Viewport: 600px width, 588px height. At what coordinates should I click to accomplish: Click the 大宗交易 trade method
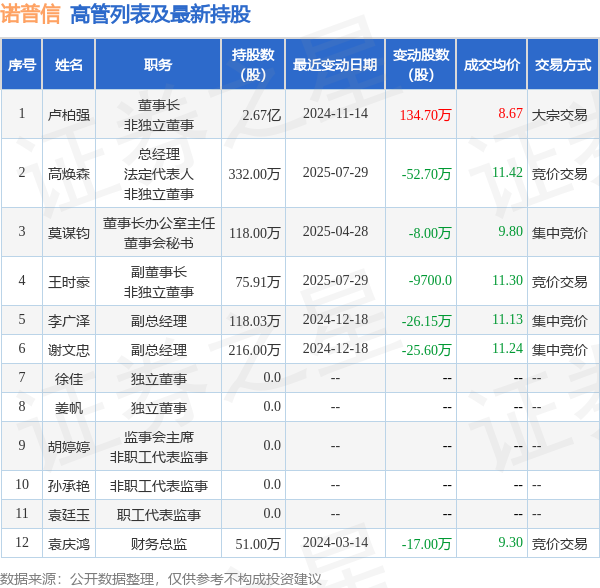pos(559,114)
